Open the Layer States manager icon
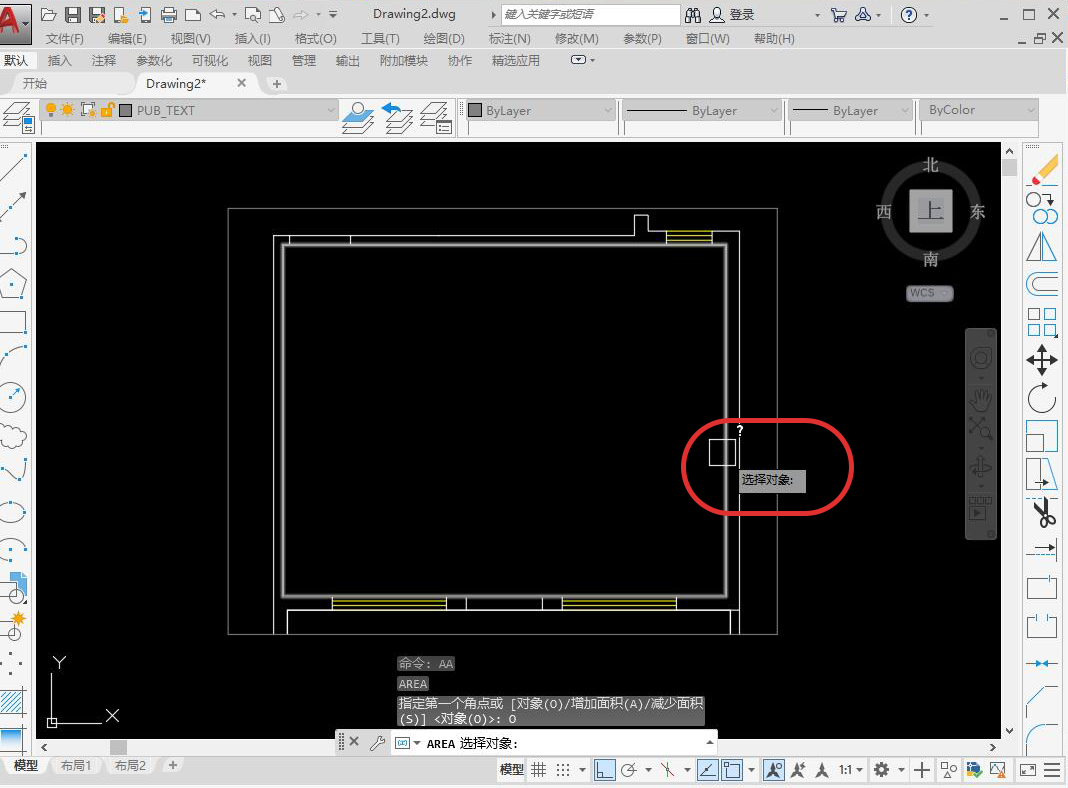The image size is (1068, 788). tap(436, 117)
